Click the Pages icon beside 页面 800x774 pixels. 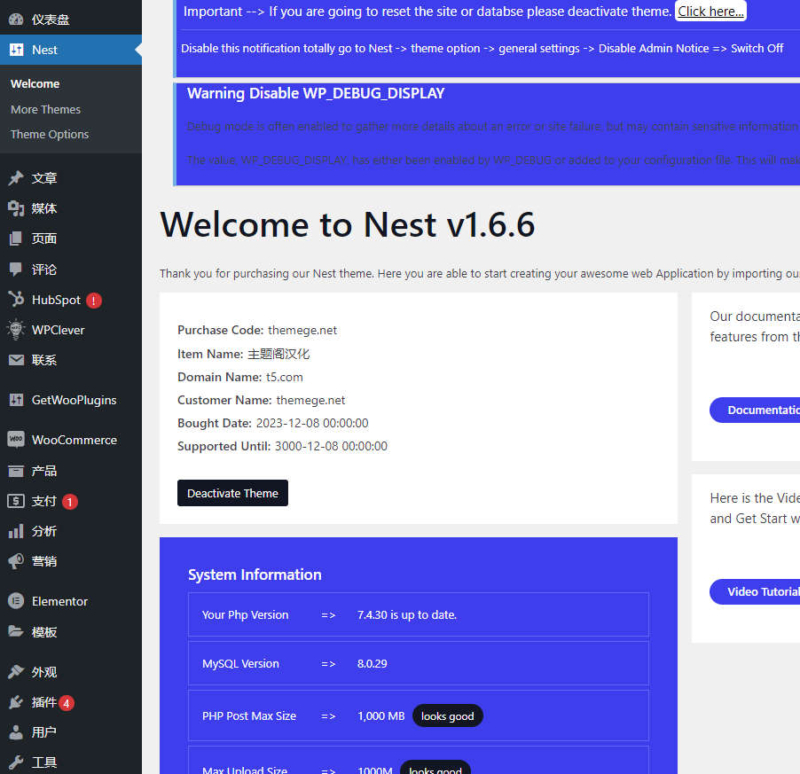coord(16,238)
